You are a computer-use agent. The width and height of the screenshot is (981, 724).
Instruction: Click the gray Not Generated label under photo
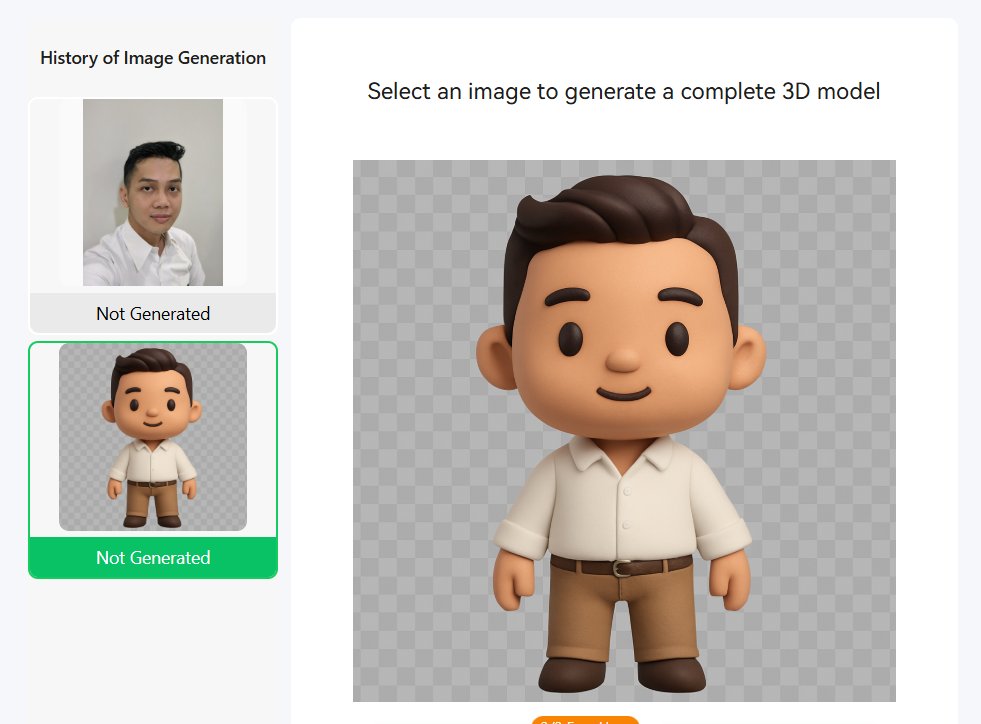(153, 314)
